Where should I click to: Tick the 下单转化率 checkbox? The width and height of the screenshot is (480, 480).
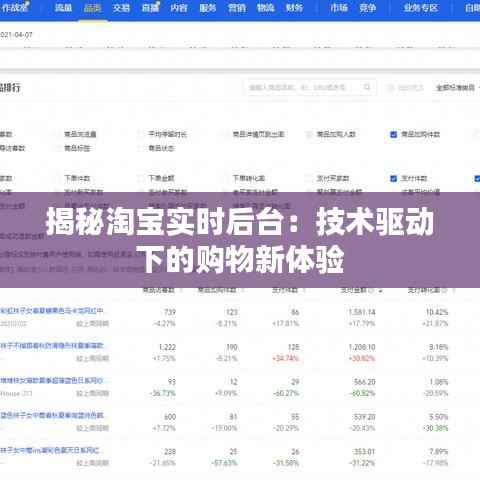225,179
